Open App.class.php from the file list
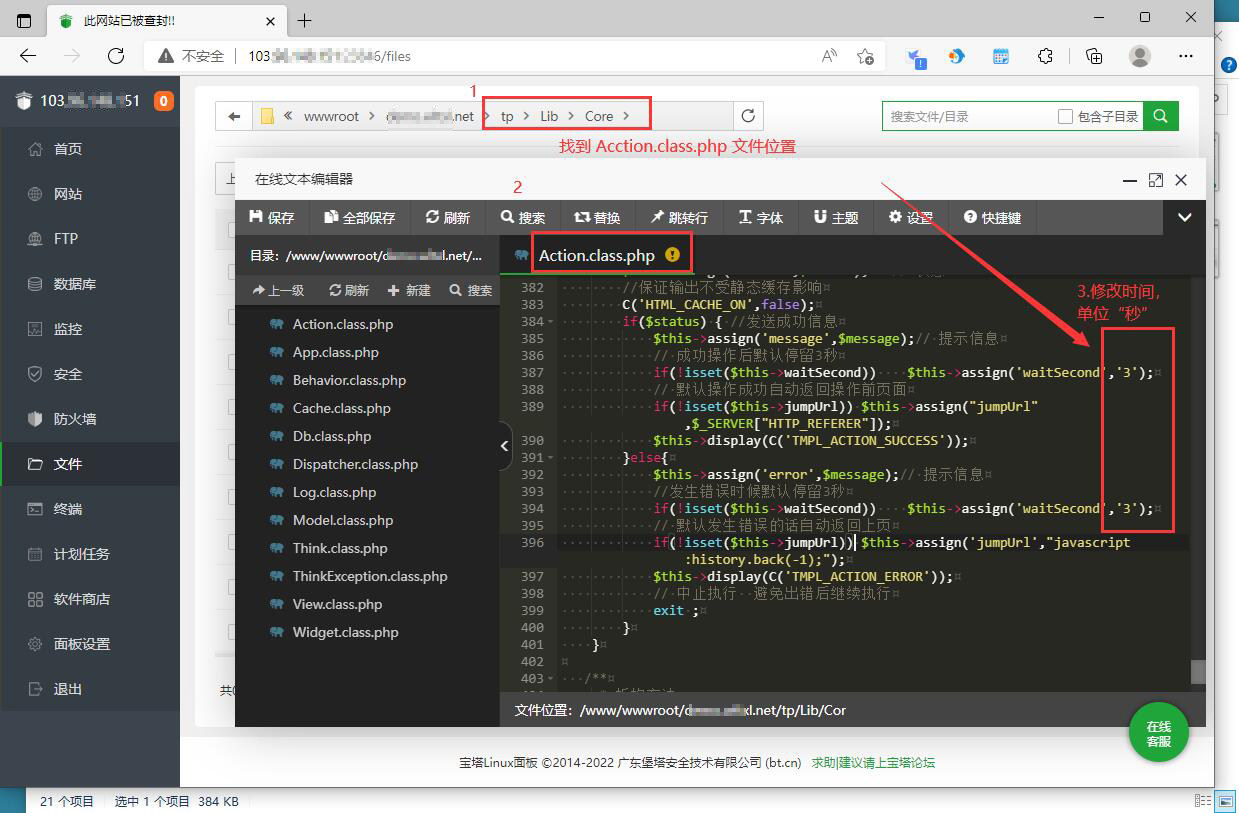This screenshot has height=813, width=1239. click(x=335, y=352)
